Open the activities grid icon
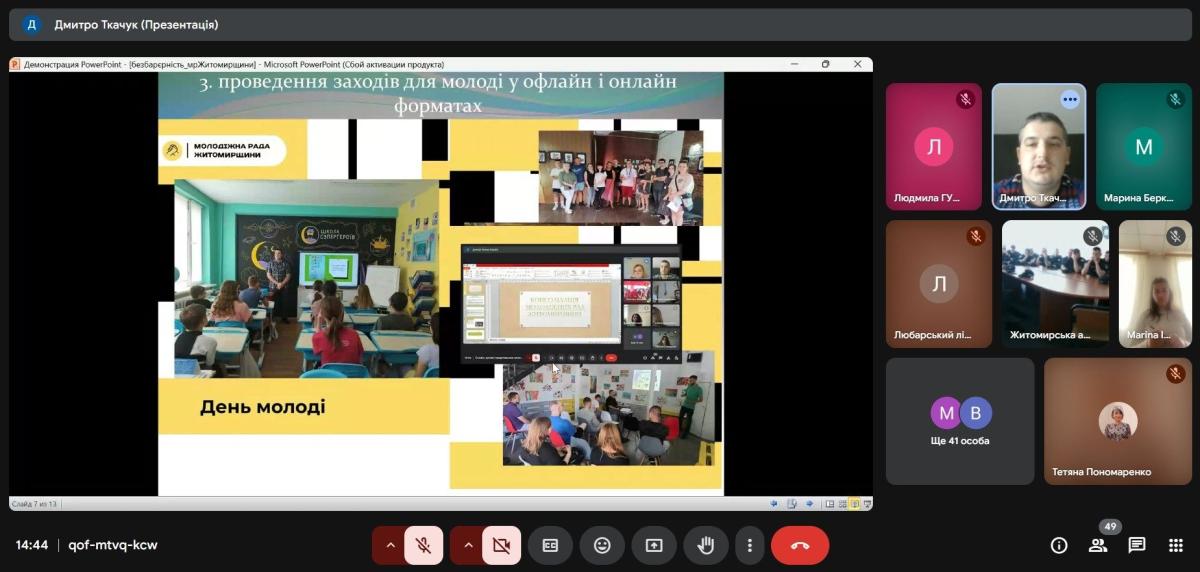 tap(1176, 545)
